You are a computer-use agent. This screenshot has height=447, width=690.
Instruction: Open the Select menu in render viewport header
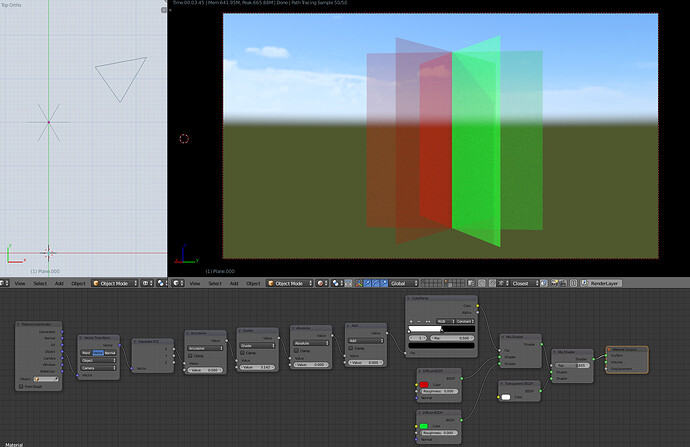[215, 283]
